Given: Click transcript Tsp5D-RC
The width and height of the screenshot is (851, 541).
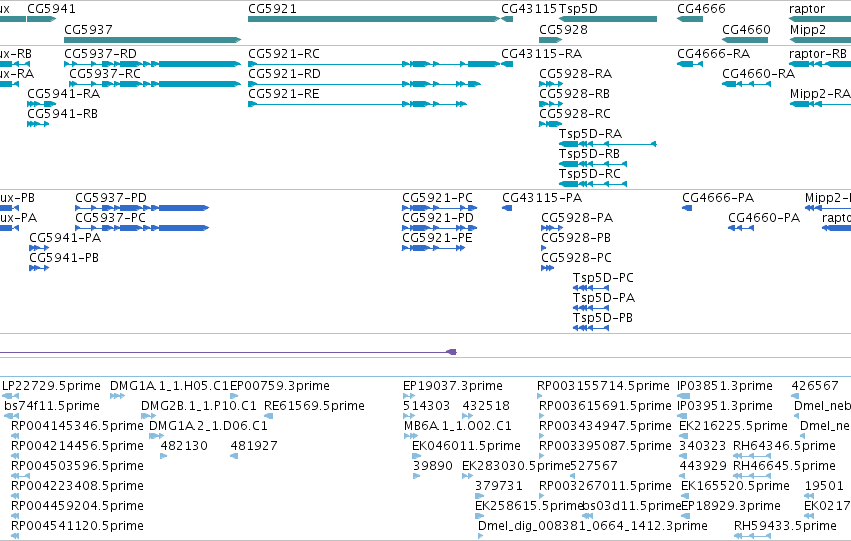Looking at the screenshot, I should (x=593, y=184).
